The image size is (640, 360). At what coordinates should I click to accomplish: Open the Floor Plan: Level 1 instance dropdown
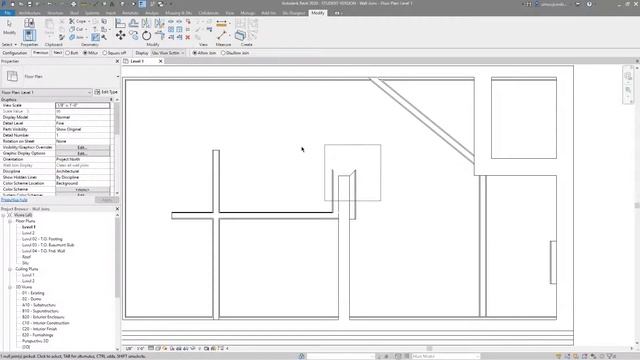[47, 92]
